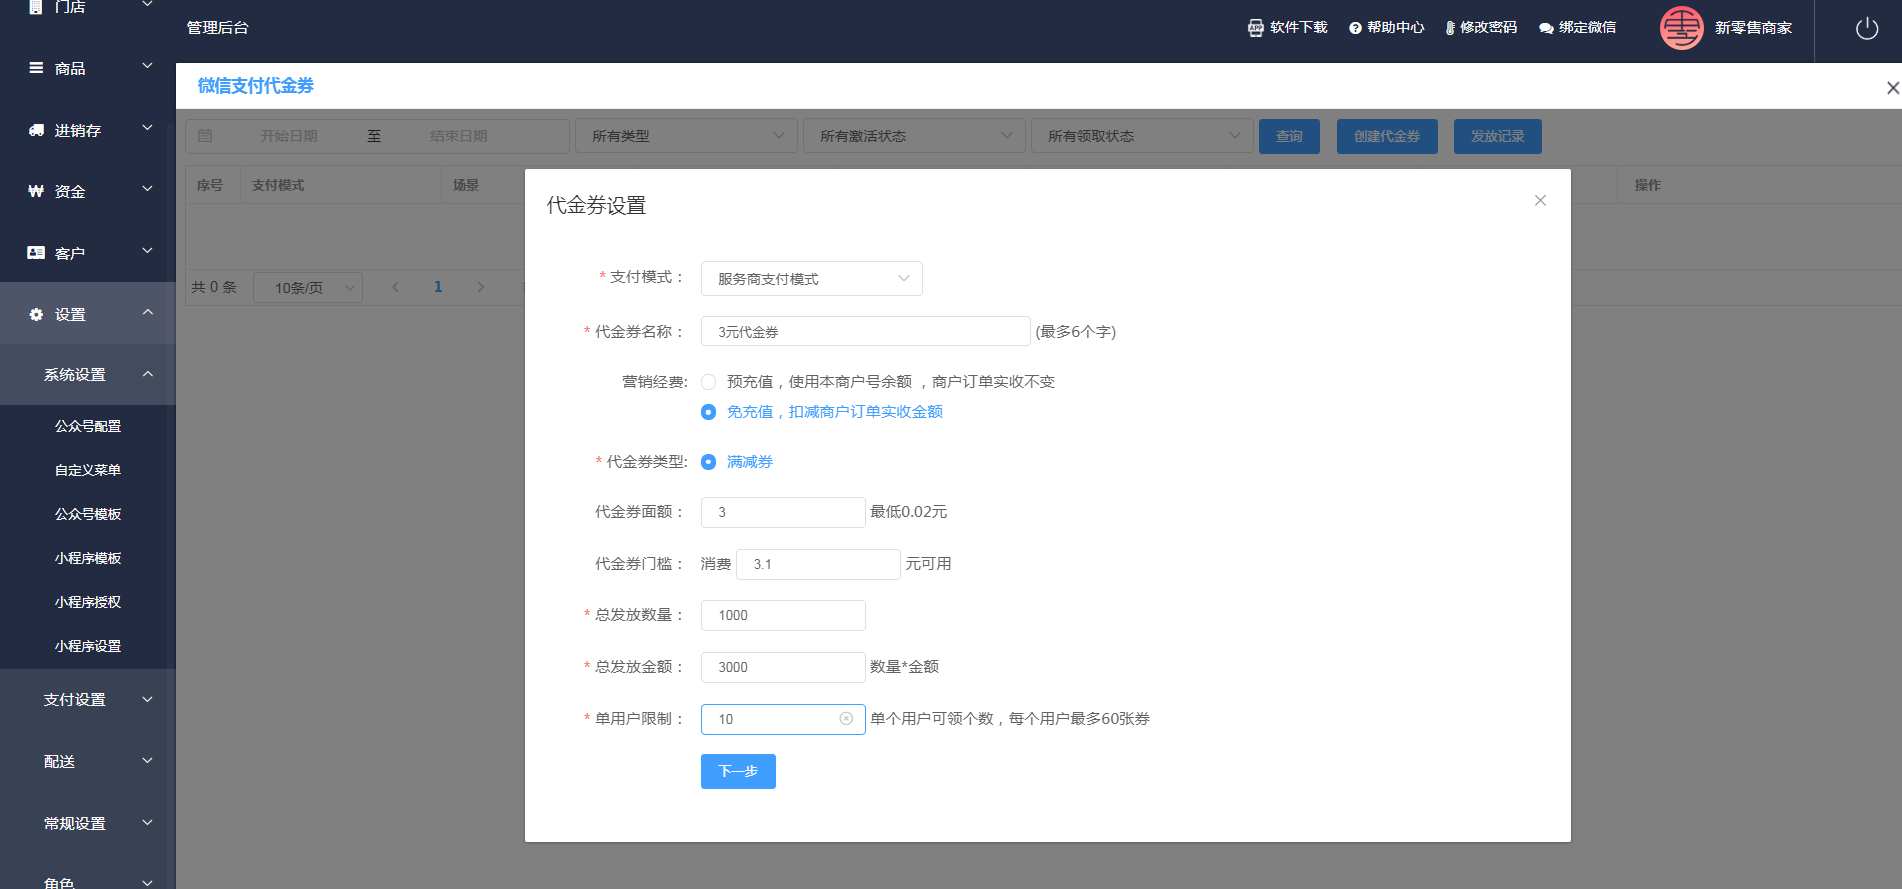Collapse the 系统设置 submenu
The image size is (1902, 889).
147,374
